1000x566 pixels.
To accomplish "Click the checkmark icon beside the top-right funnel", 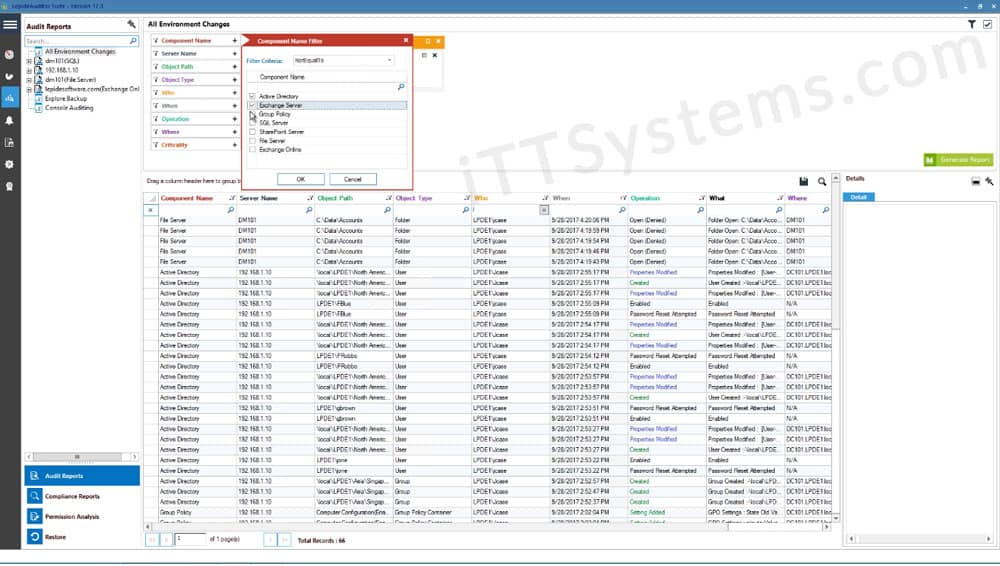I will [x=987, y=24].
